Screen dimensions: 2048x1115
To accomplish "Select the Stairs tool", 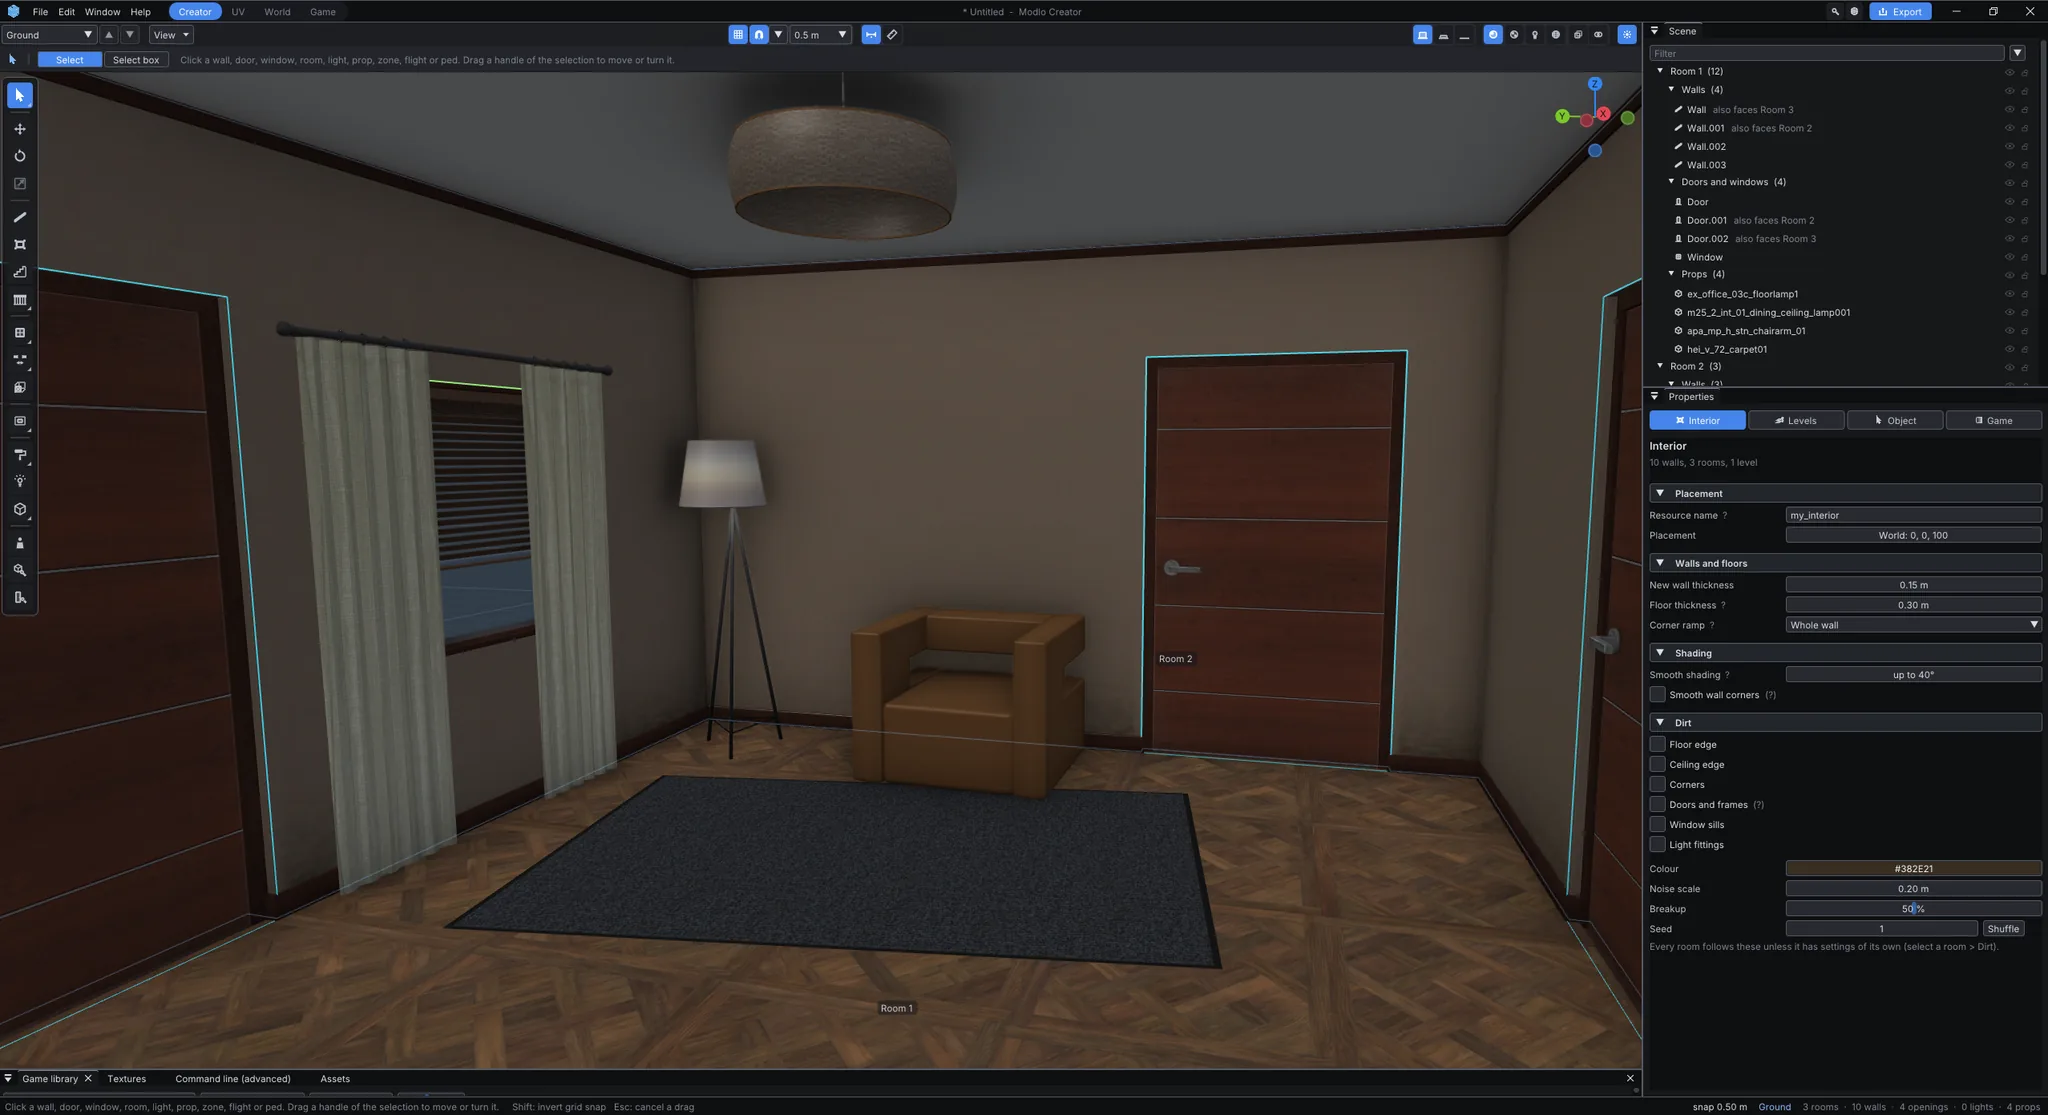I will coord(20,272).
